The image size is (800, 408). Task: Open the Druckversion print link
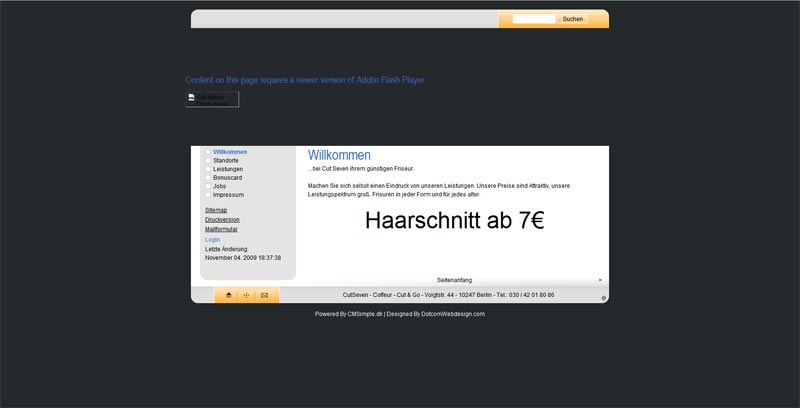(x=222, y=219)
